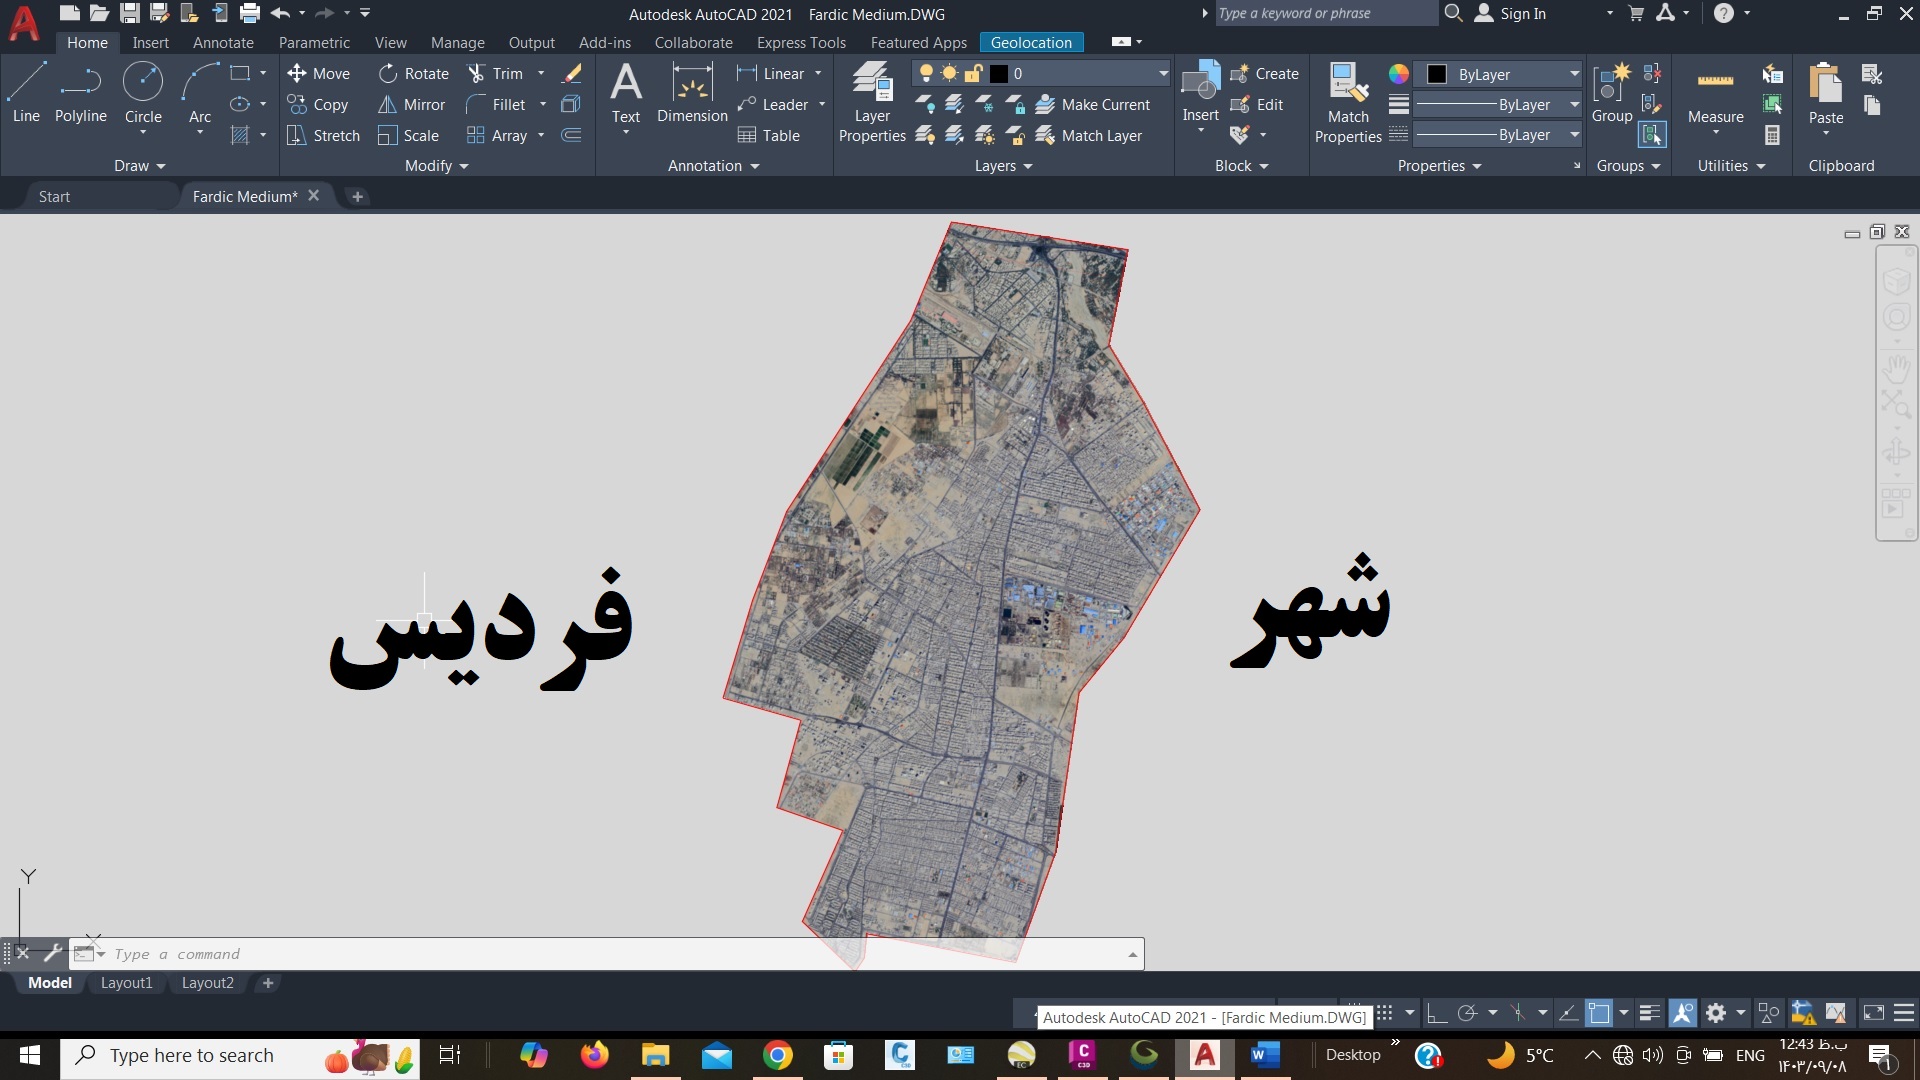This screenshot has height=1080, width=1920.
Task: Select the Fillet tool
Action: (505, 104)
